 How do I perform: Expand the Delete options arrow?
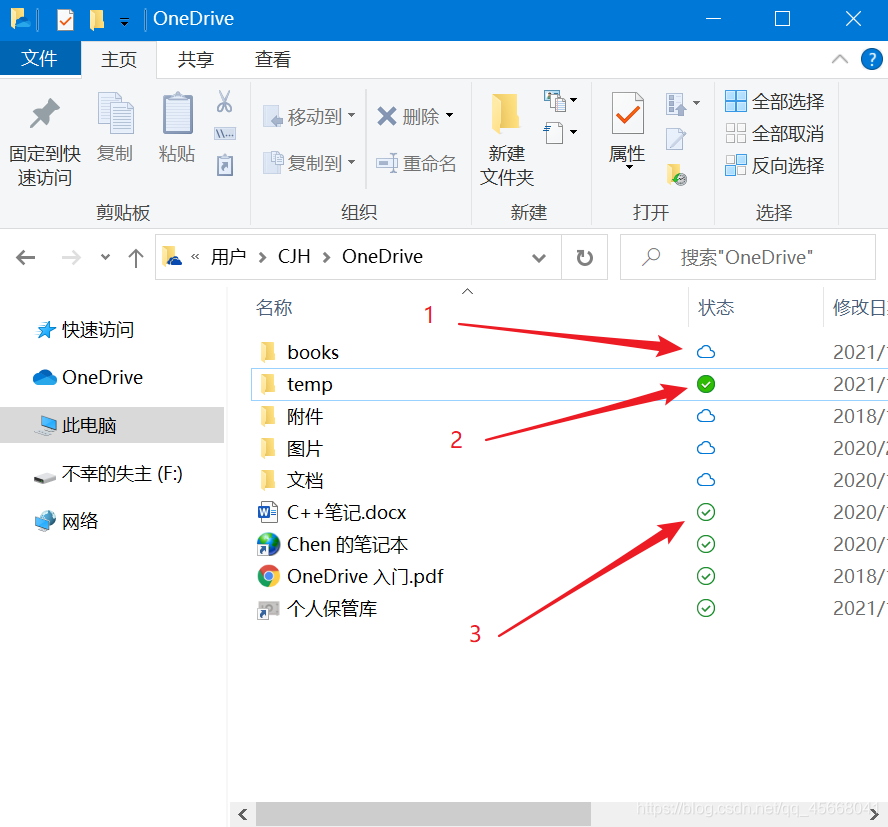coord(450,115)
